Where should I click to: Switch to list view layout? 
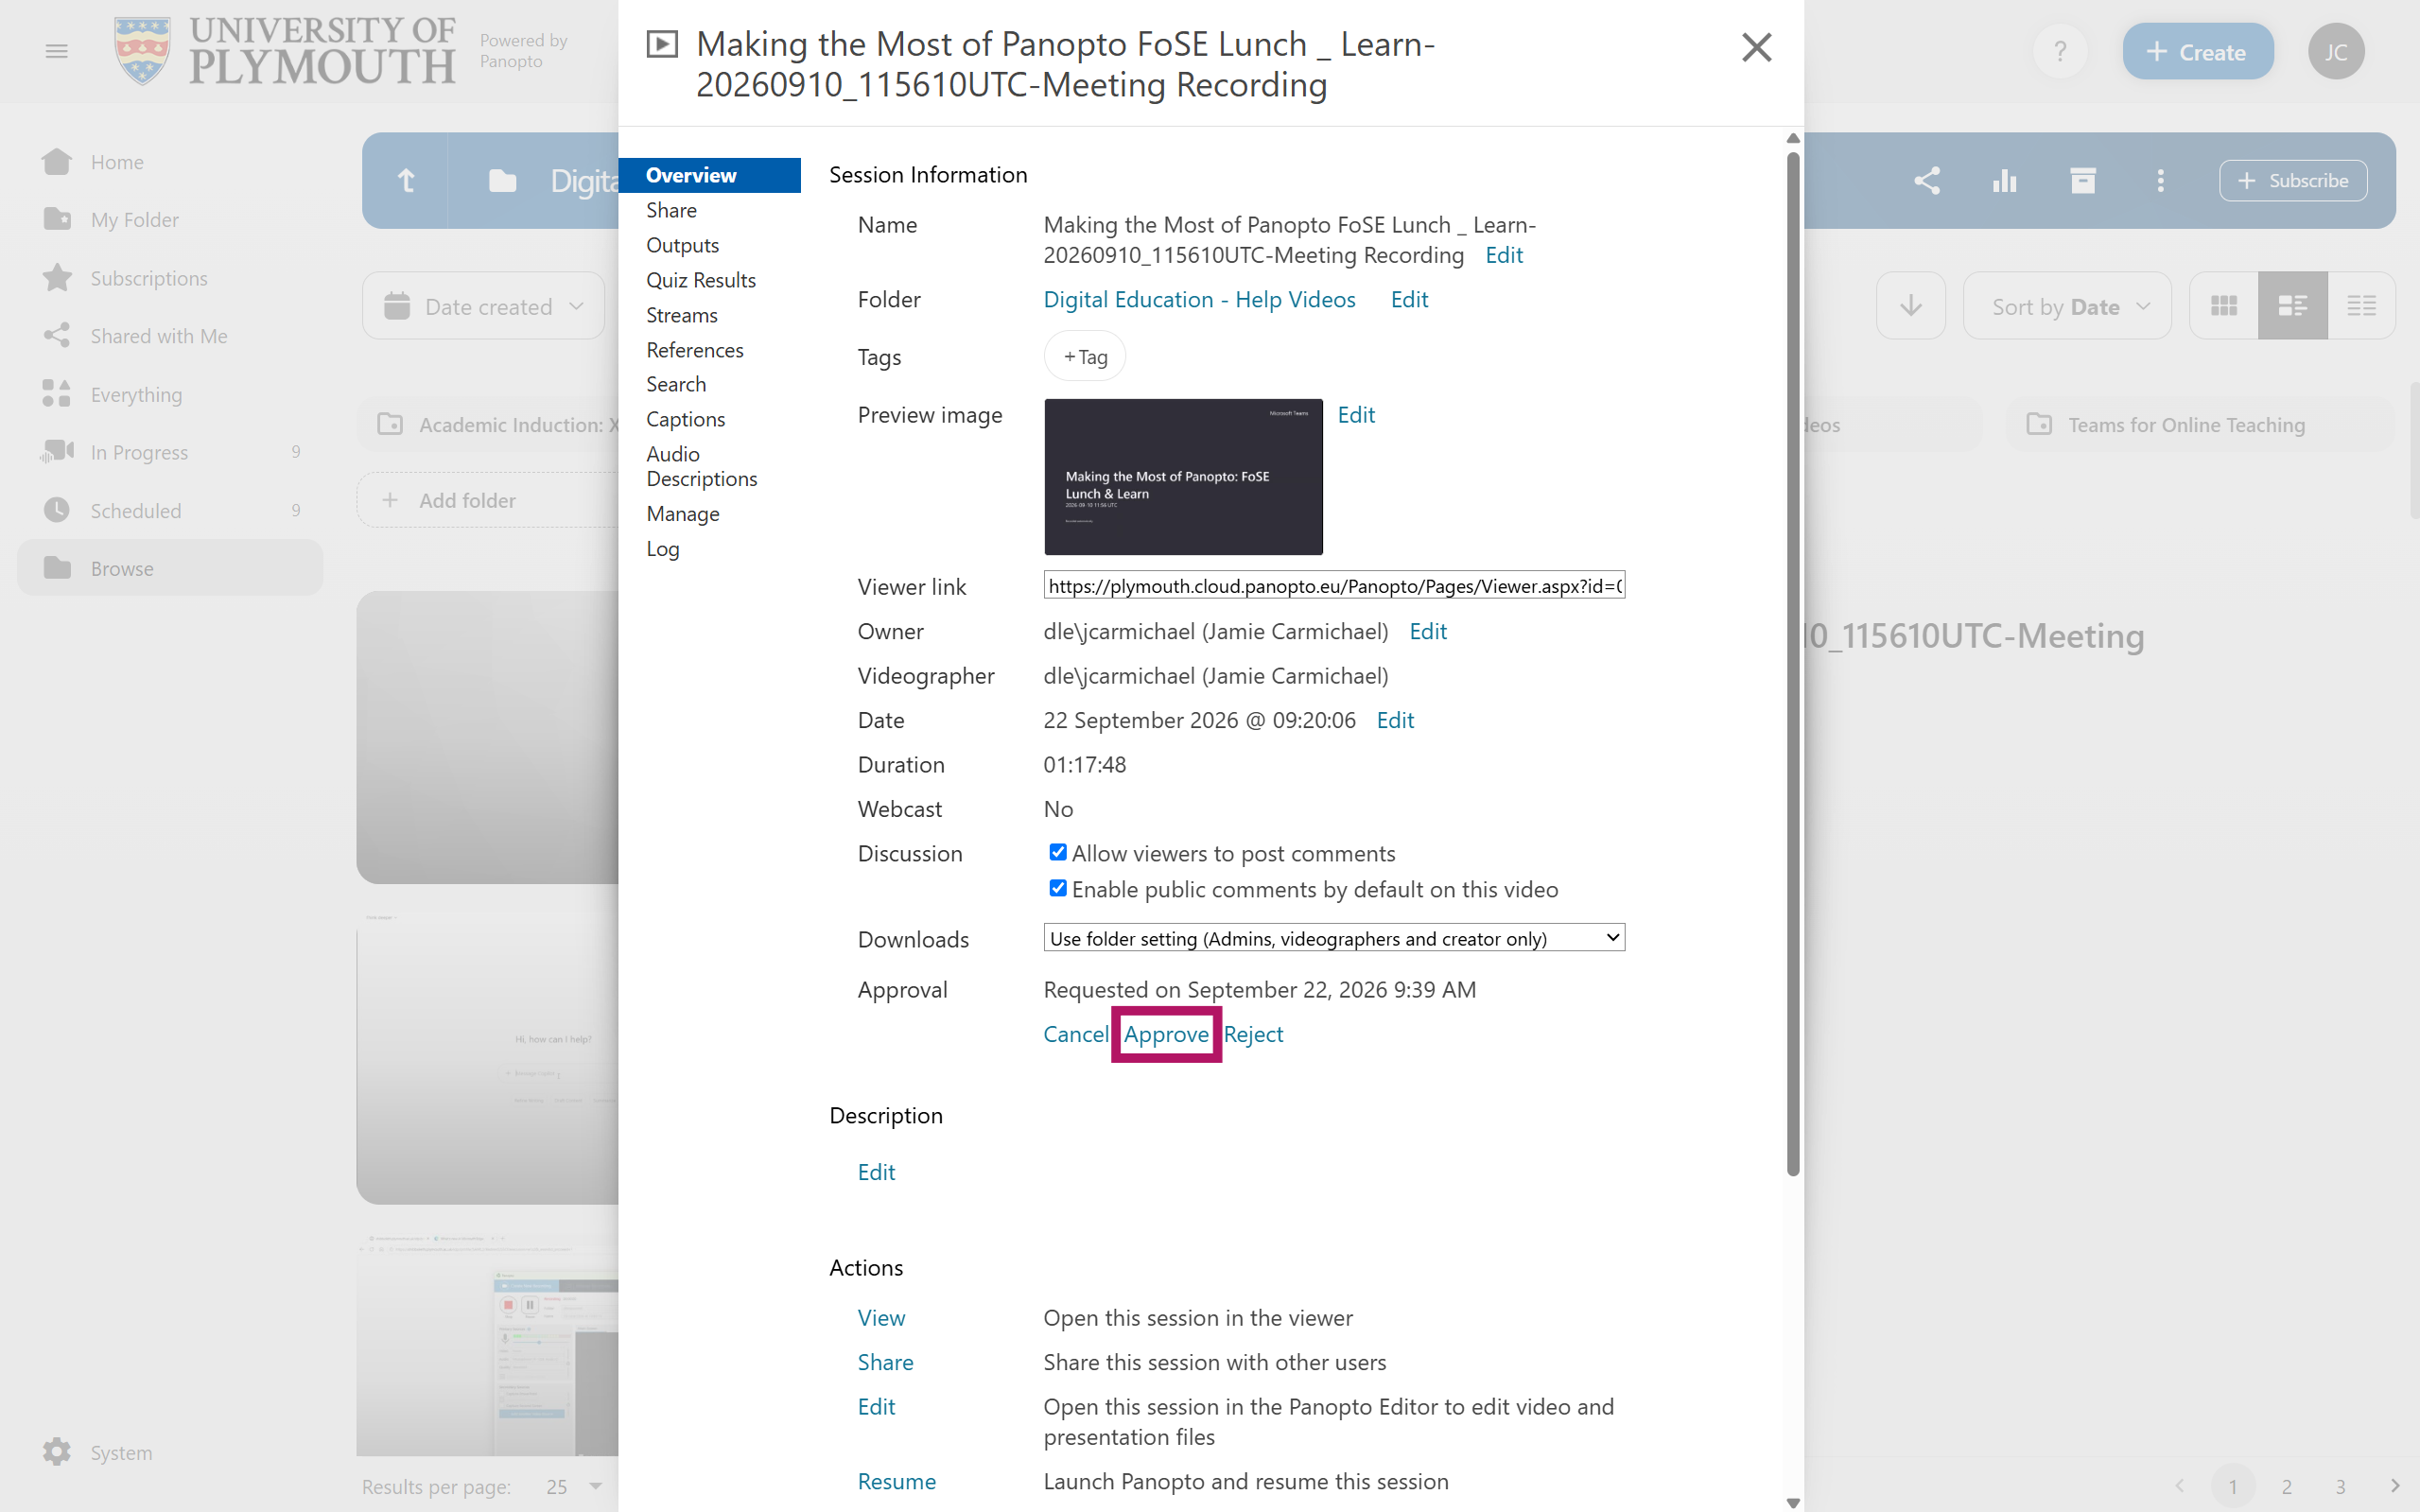pyautogui.click(x=2361, y=306)
